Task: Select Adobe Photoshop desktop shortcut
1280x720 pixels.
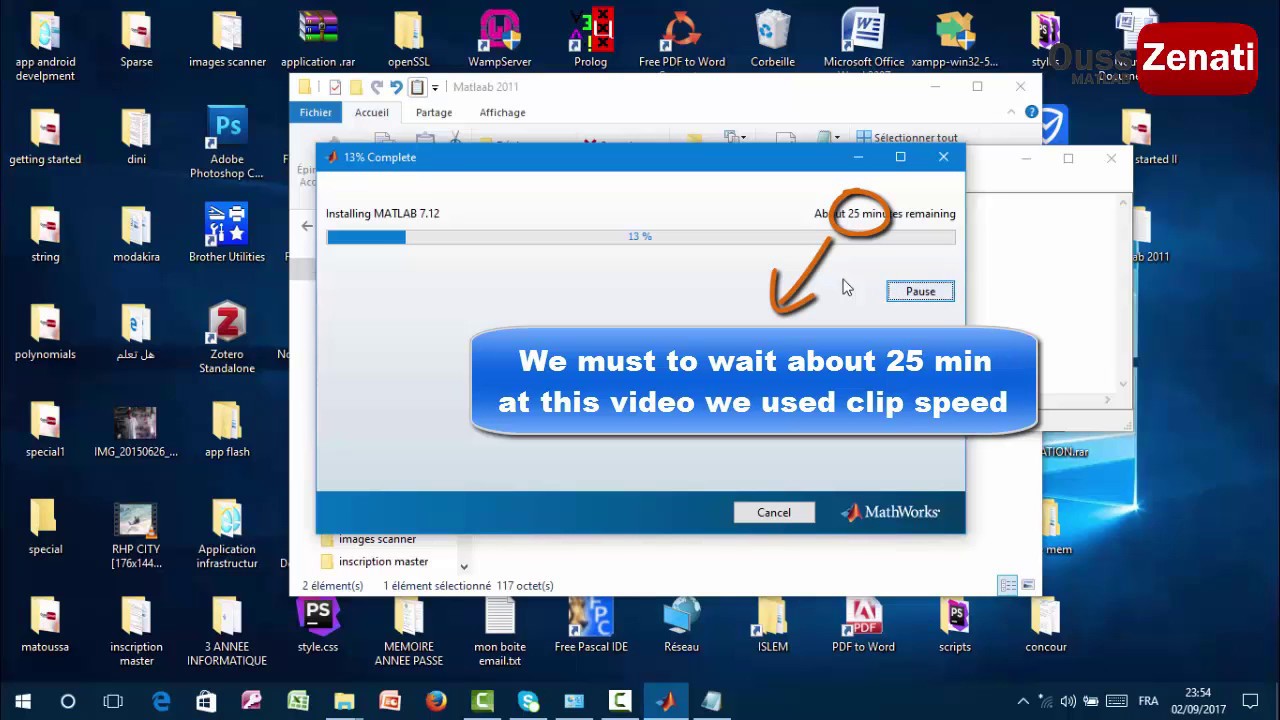Action: click(x=227, y=144)
